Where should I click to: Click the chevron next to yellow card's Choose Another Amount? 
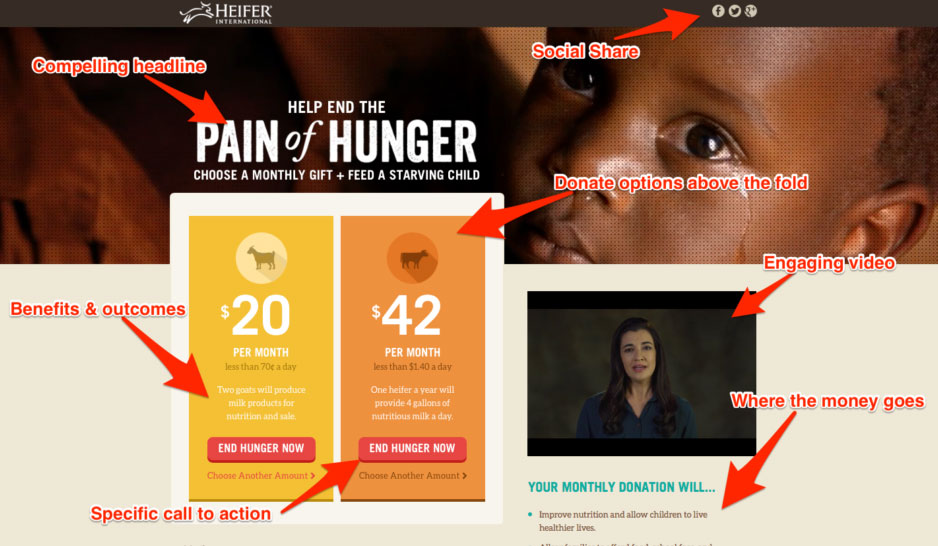[312, 475]
